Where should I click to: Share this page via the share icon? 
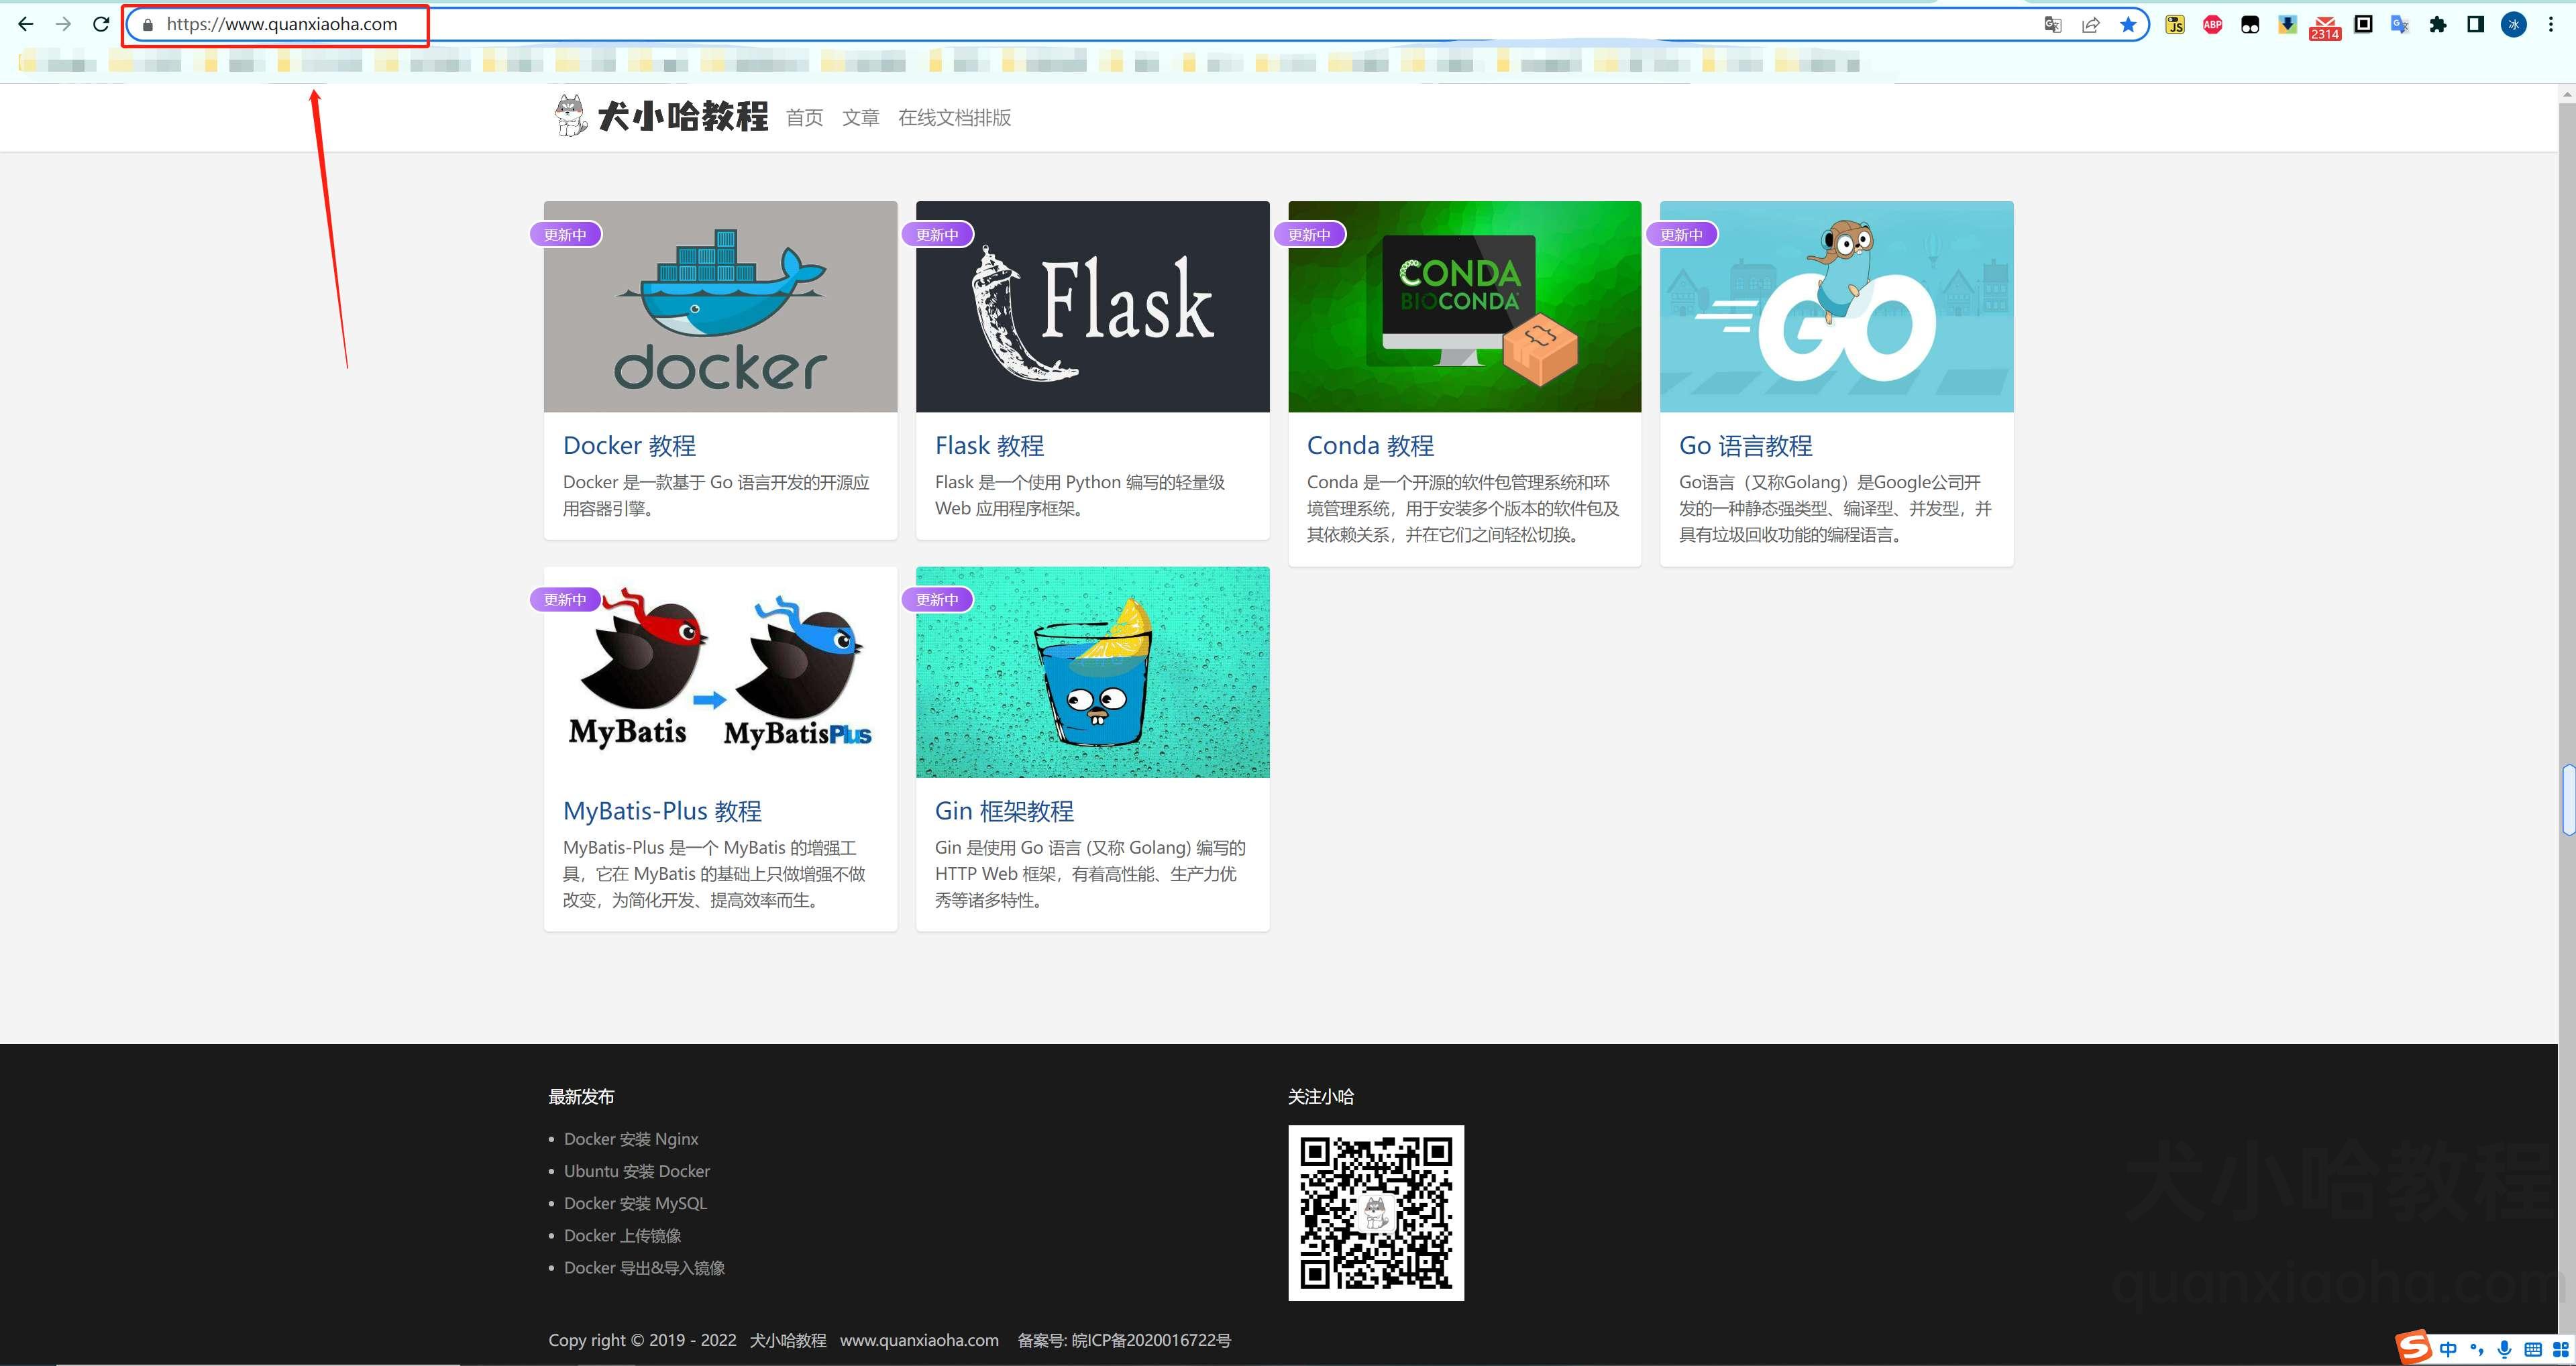pyautogui.click(x=2091, y=25)
